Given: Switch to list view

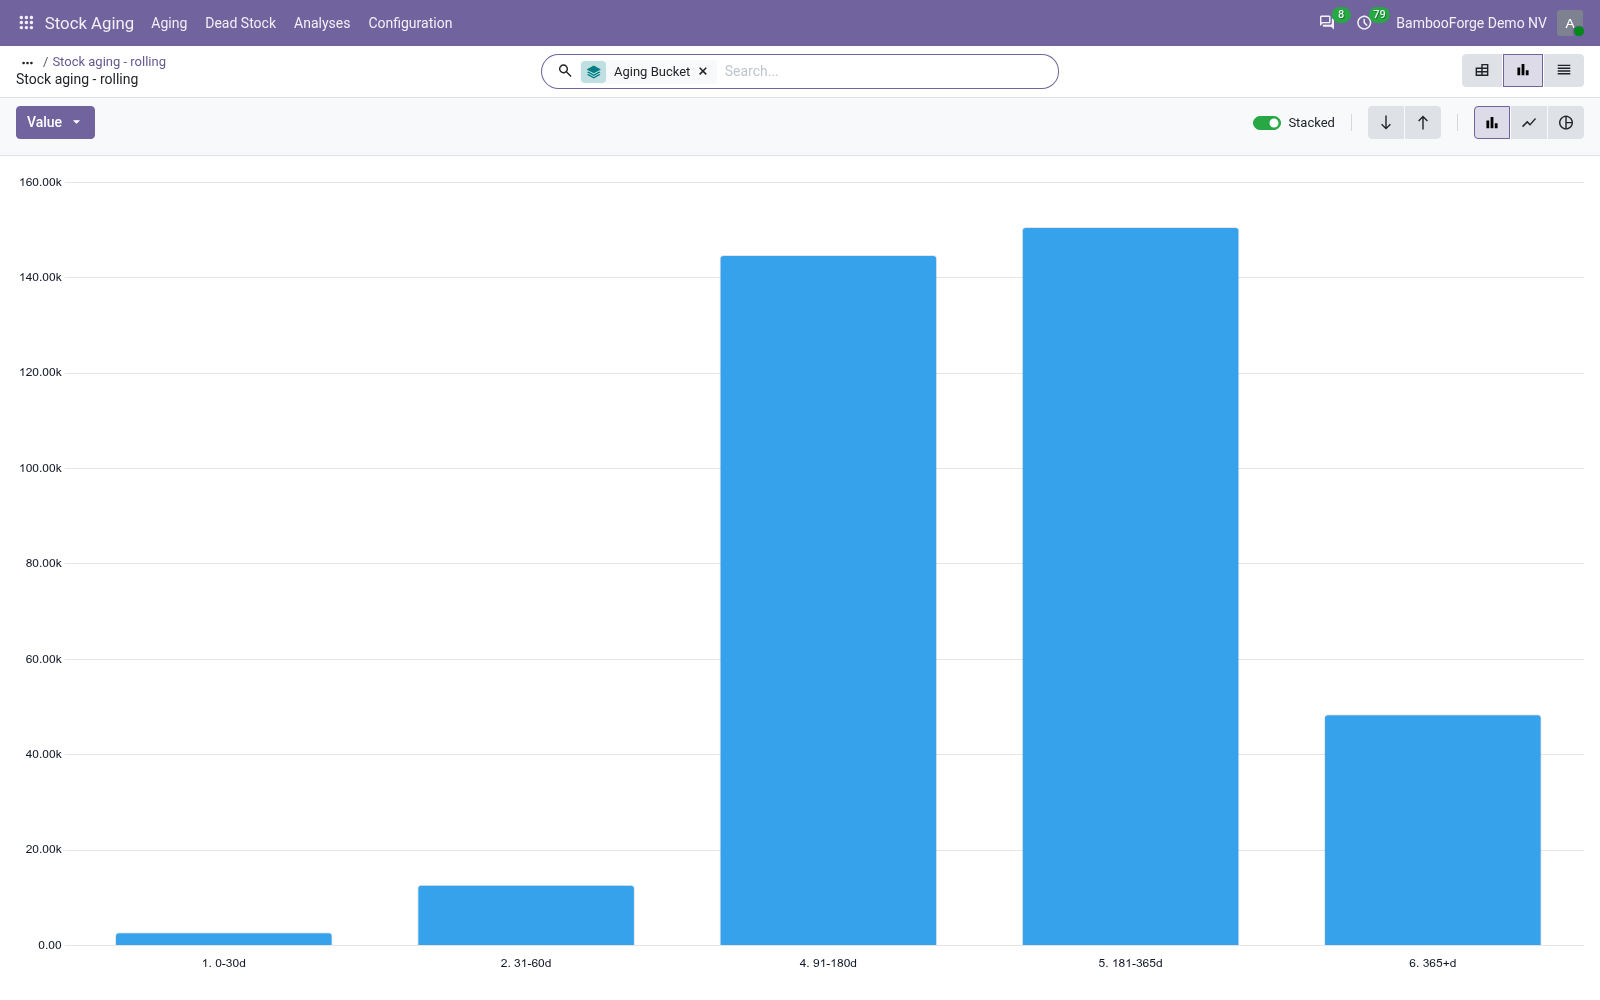Looking at the screenshot, I should (x=1564, y=71).
